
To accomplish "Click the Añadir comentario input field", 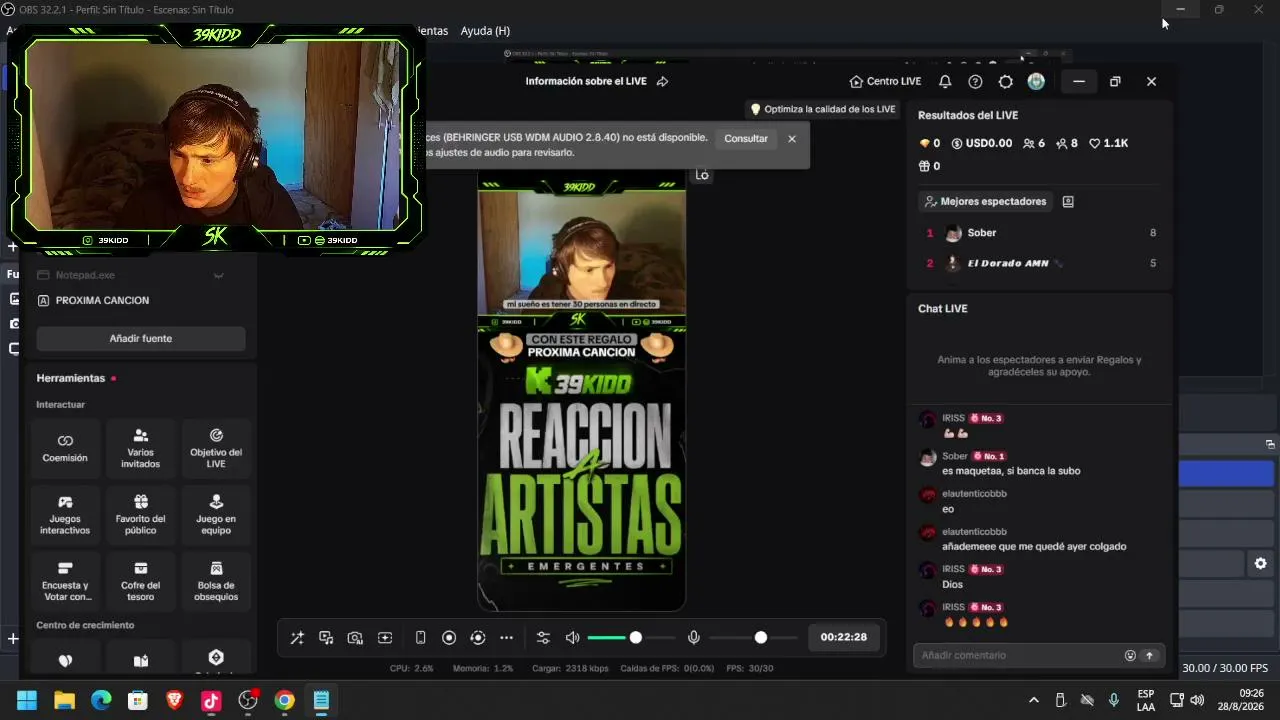I will tap(1018, 655).
